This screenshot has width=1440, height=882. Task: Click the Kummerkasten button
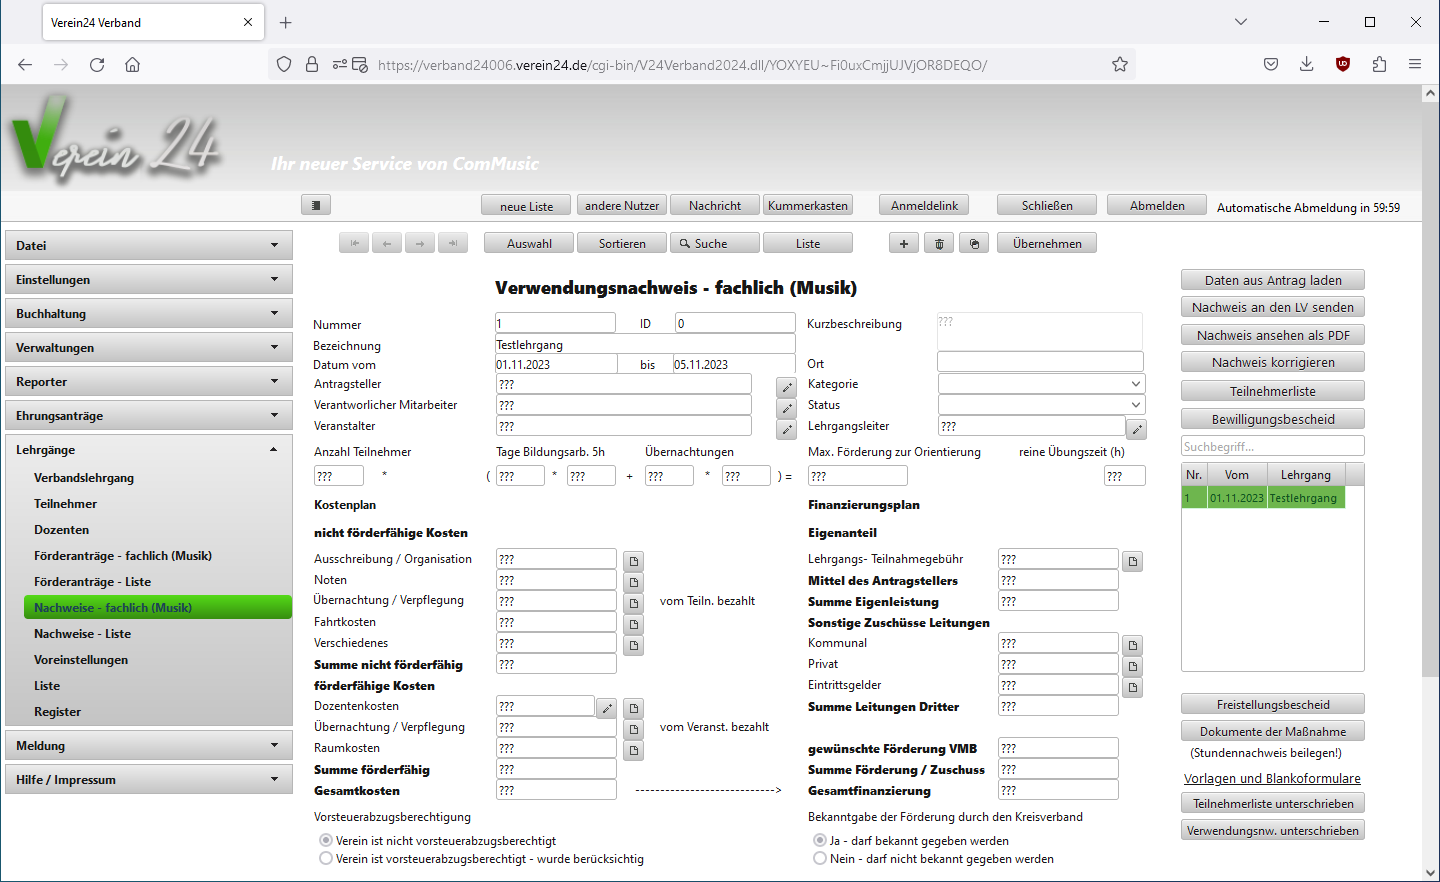point(808,205)
